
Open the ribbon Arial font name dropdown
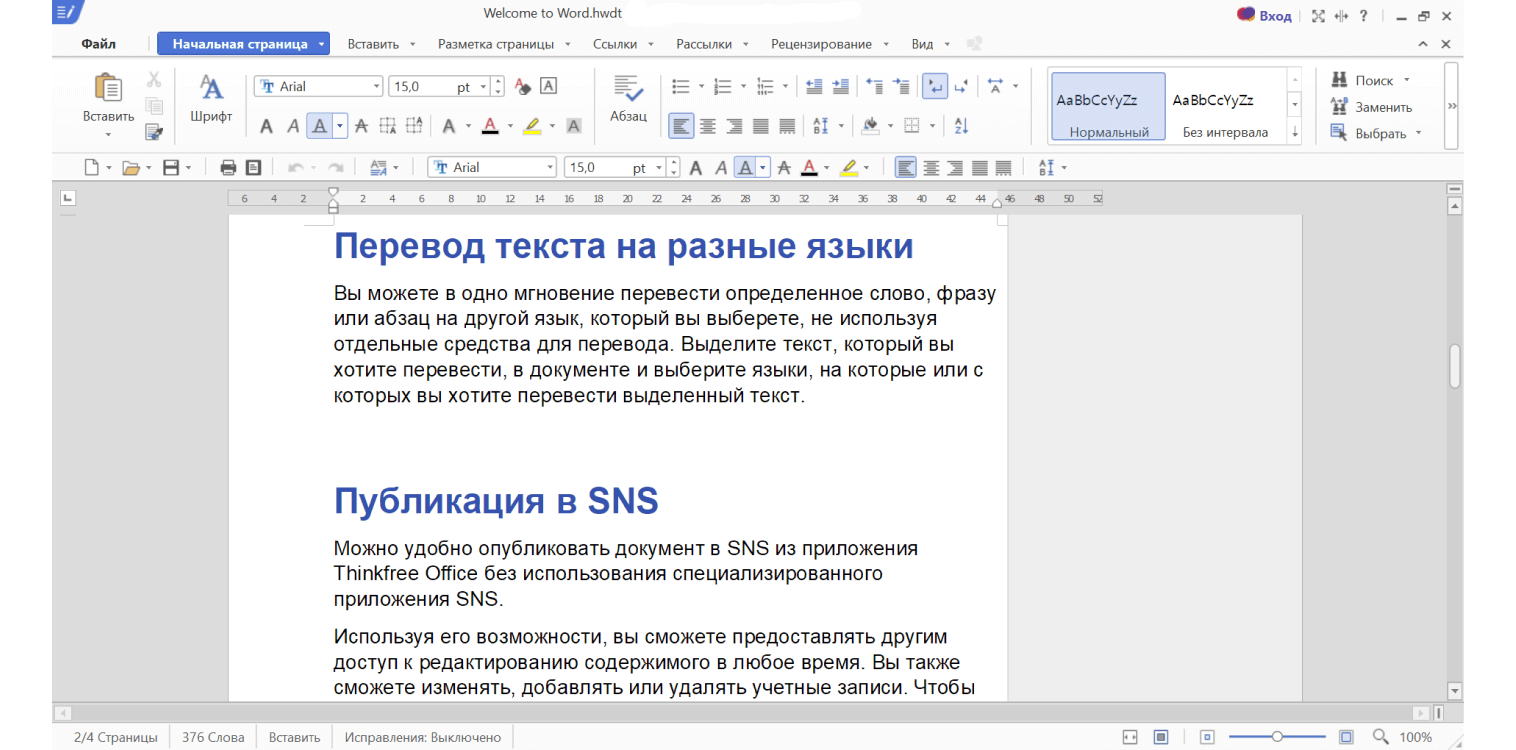coord(376,87)
